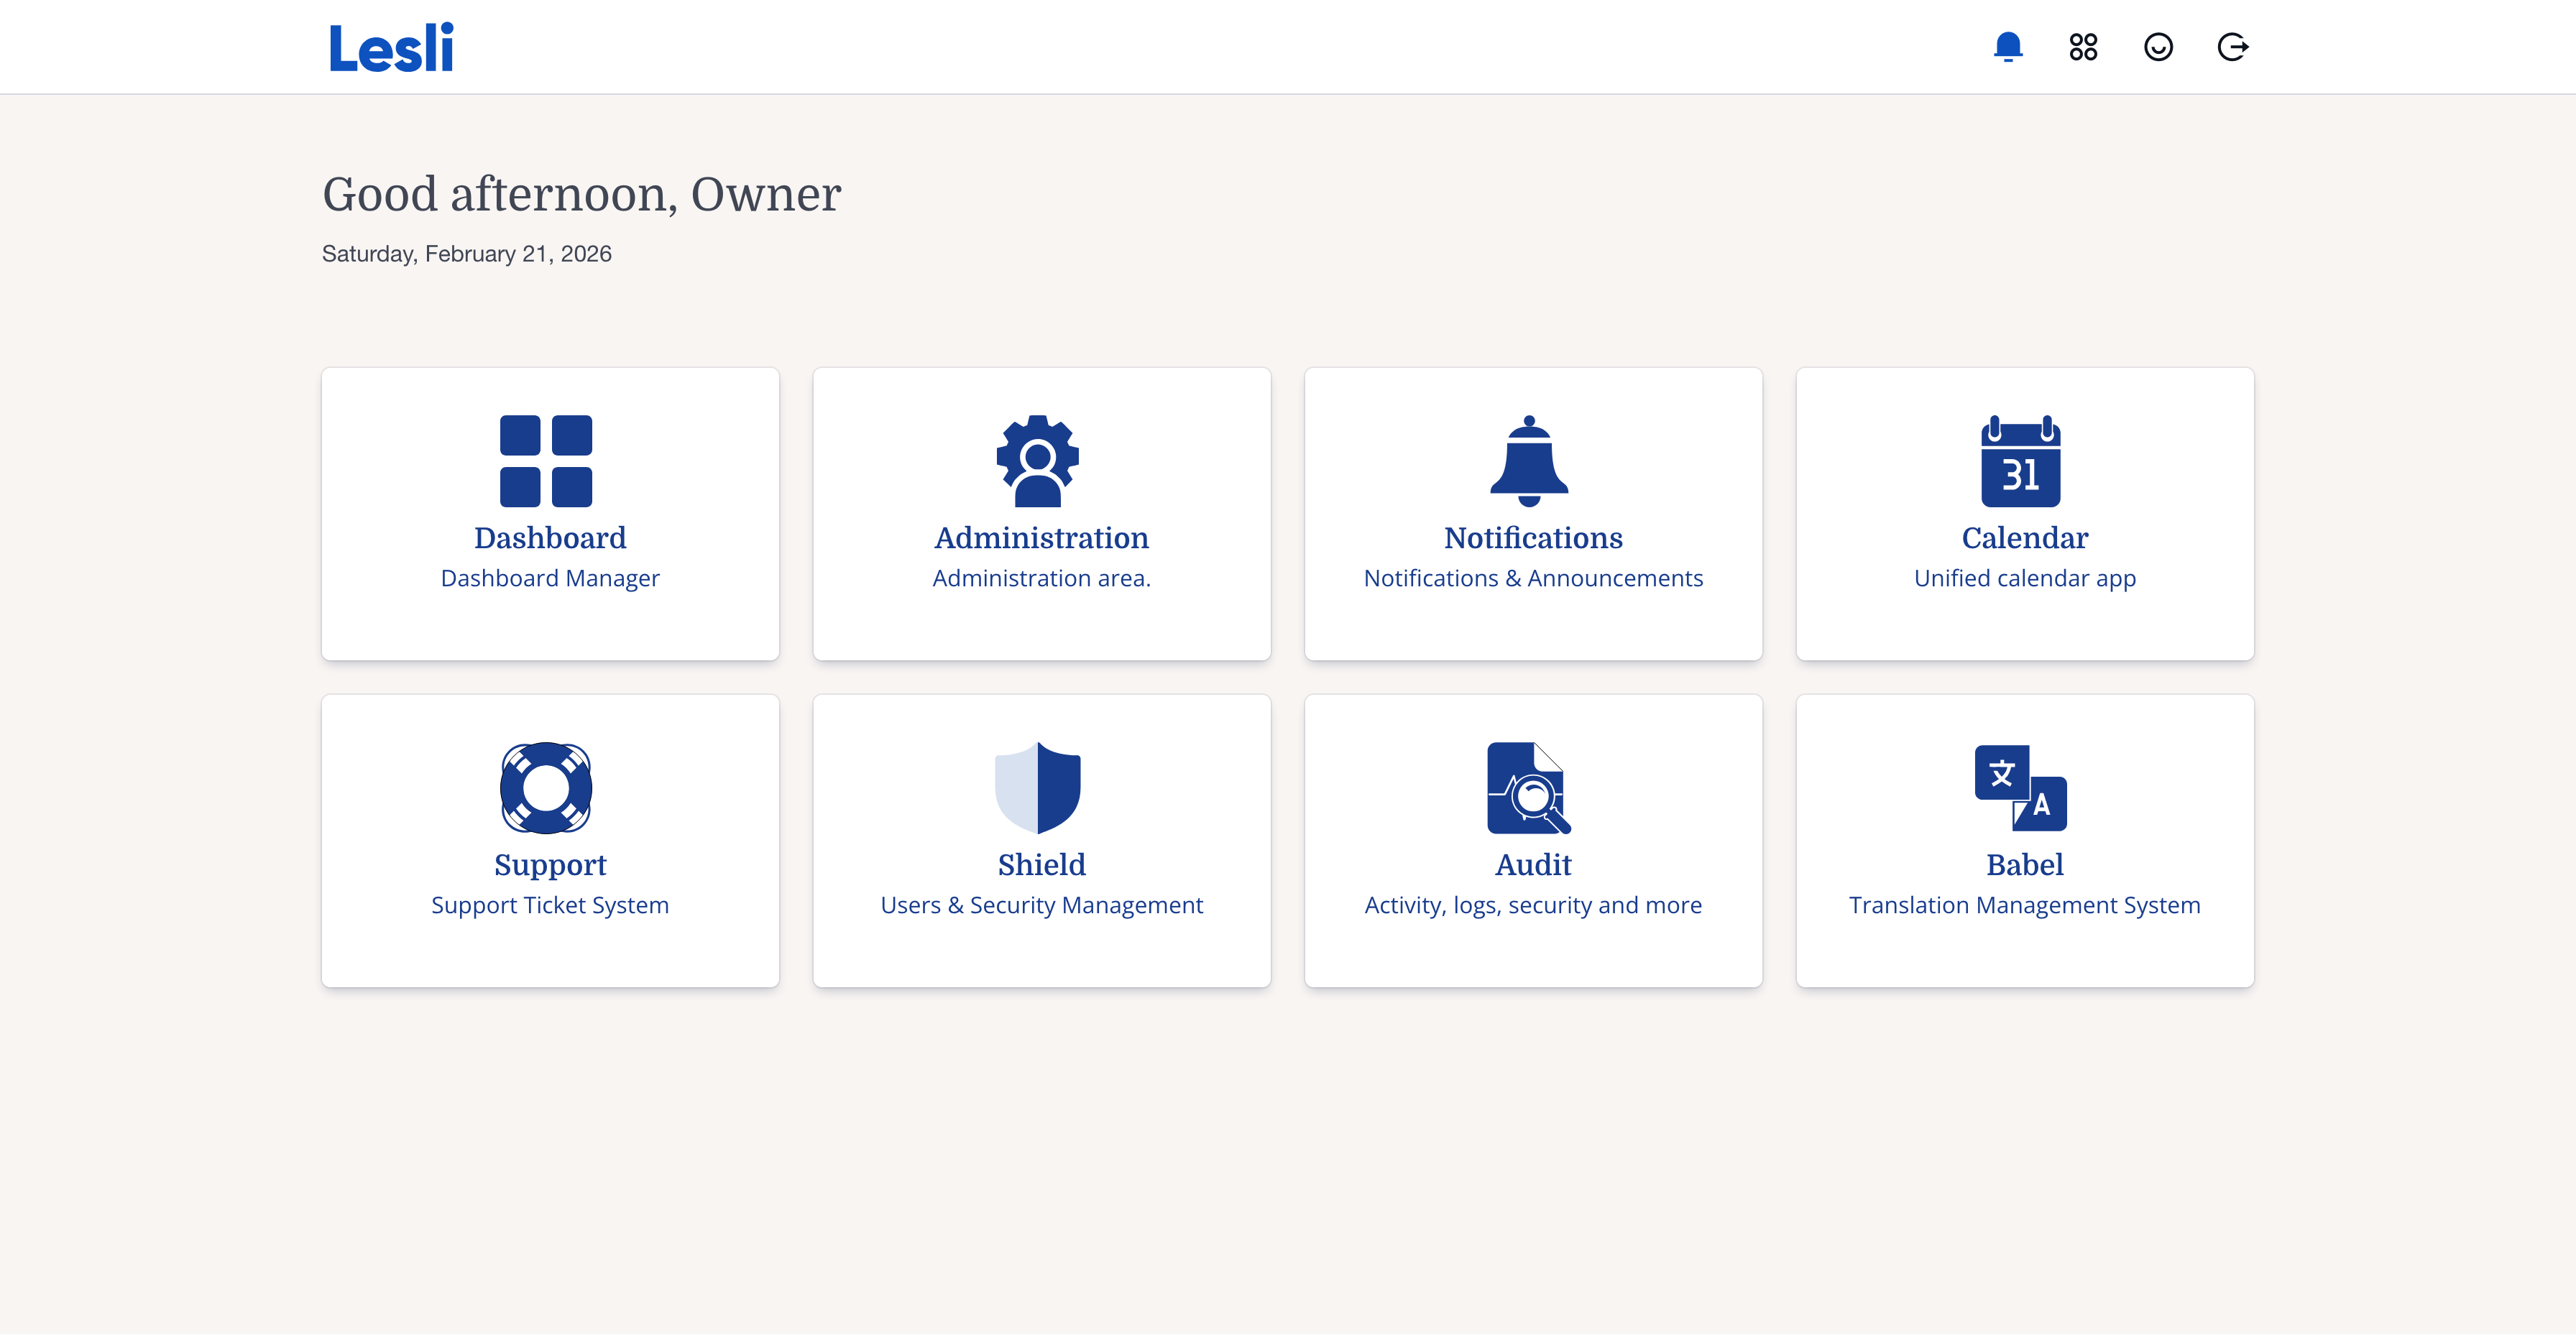This screenshot has width=2576, height=1335.
Task: Click the Babel translation icon
Action: (2021, 788)
